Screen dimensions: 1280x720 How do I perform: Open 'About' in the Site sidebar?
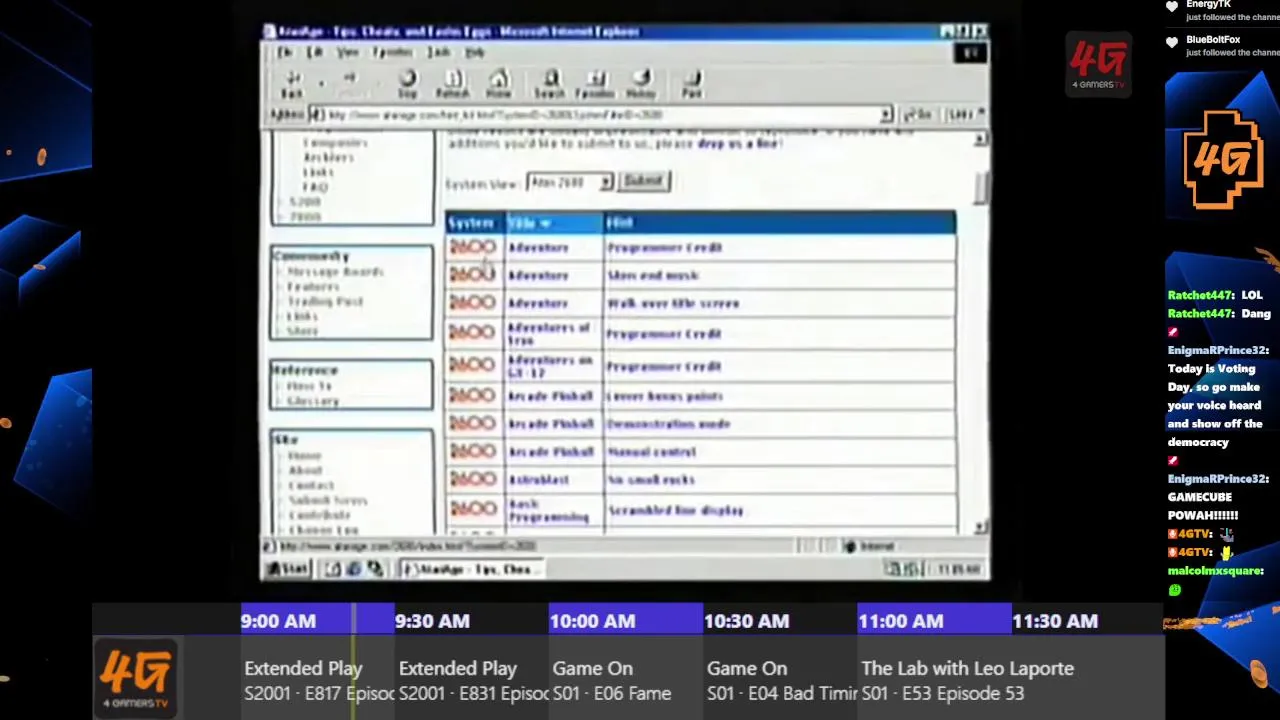(305, 470)
